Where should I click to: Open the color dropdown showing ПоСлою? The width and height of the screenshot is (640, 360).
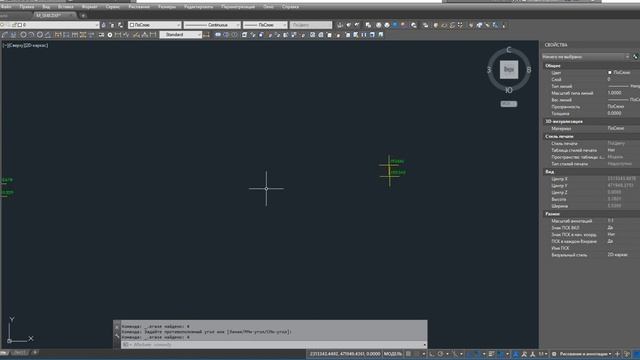[x=155, y=25]
